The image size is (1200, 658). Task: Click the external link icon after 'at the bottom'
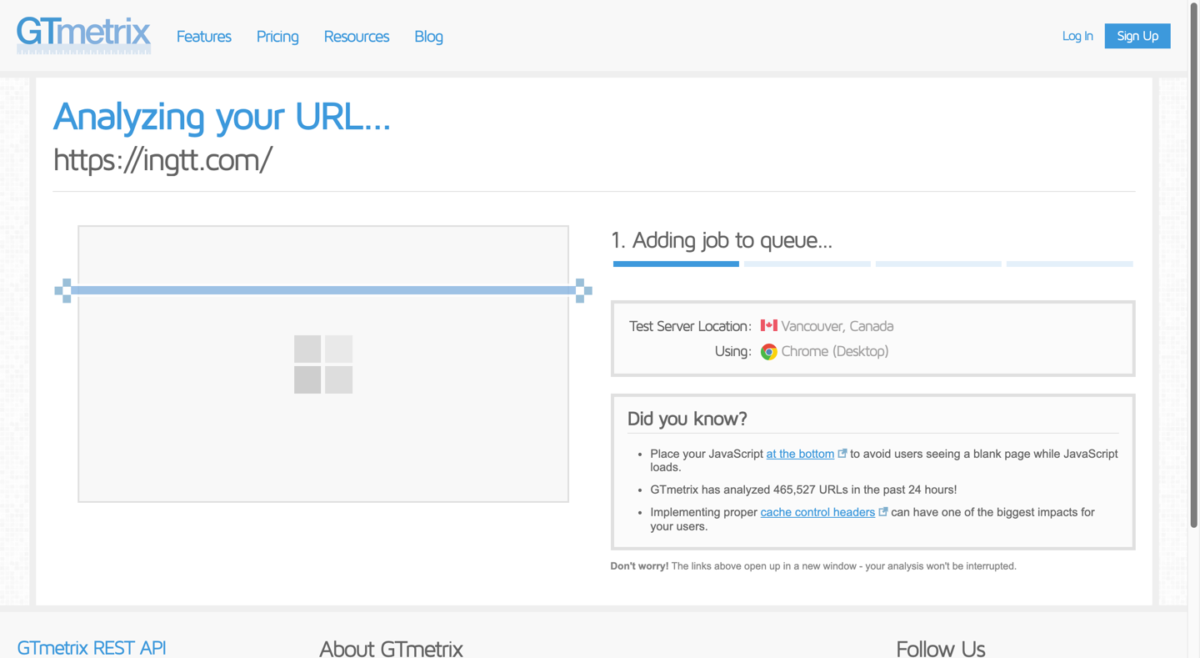point(842,453)
